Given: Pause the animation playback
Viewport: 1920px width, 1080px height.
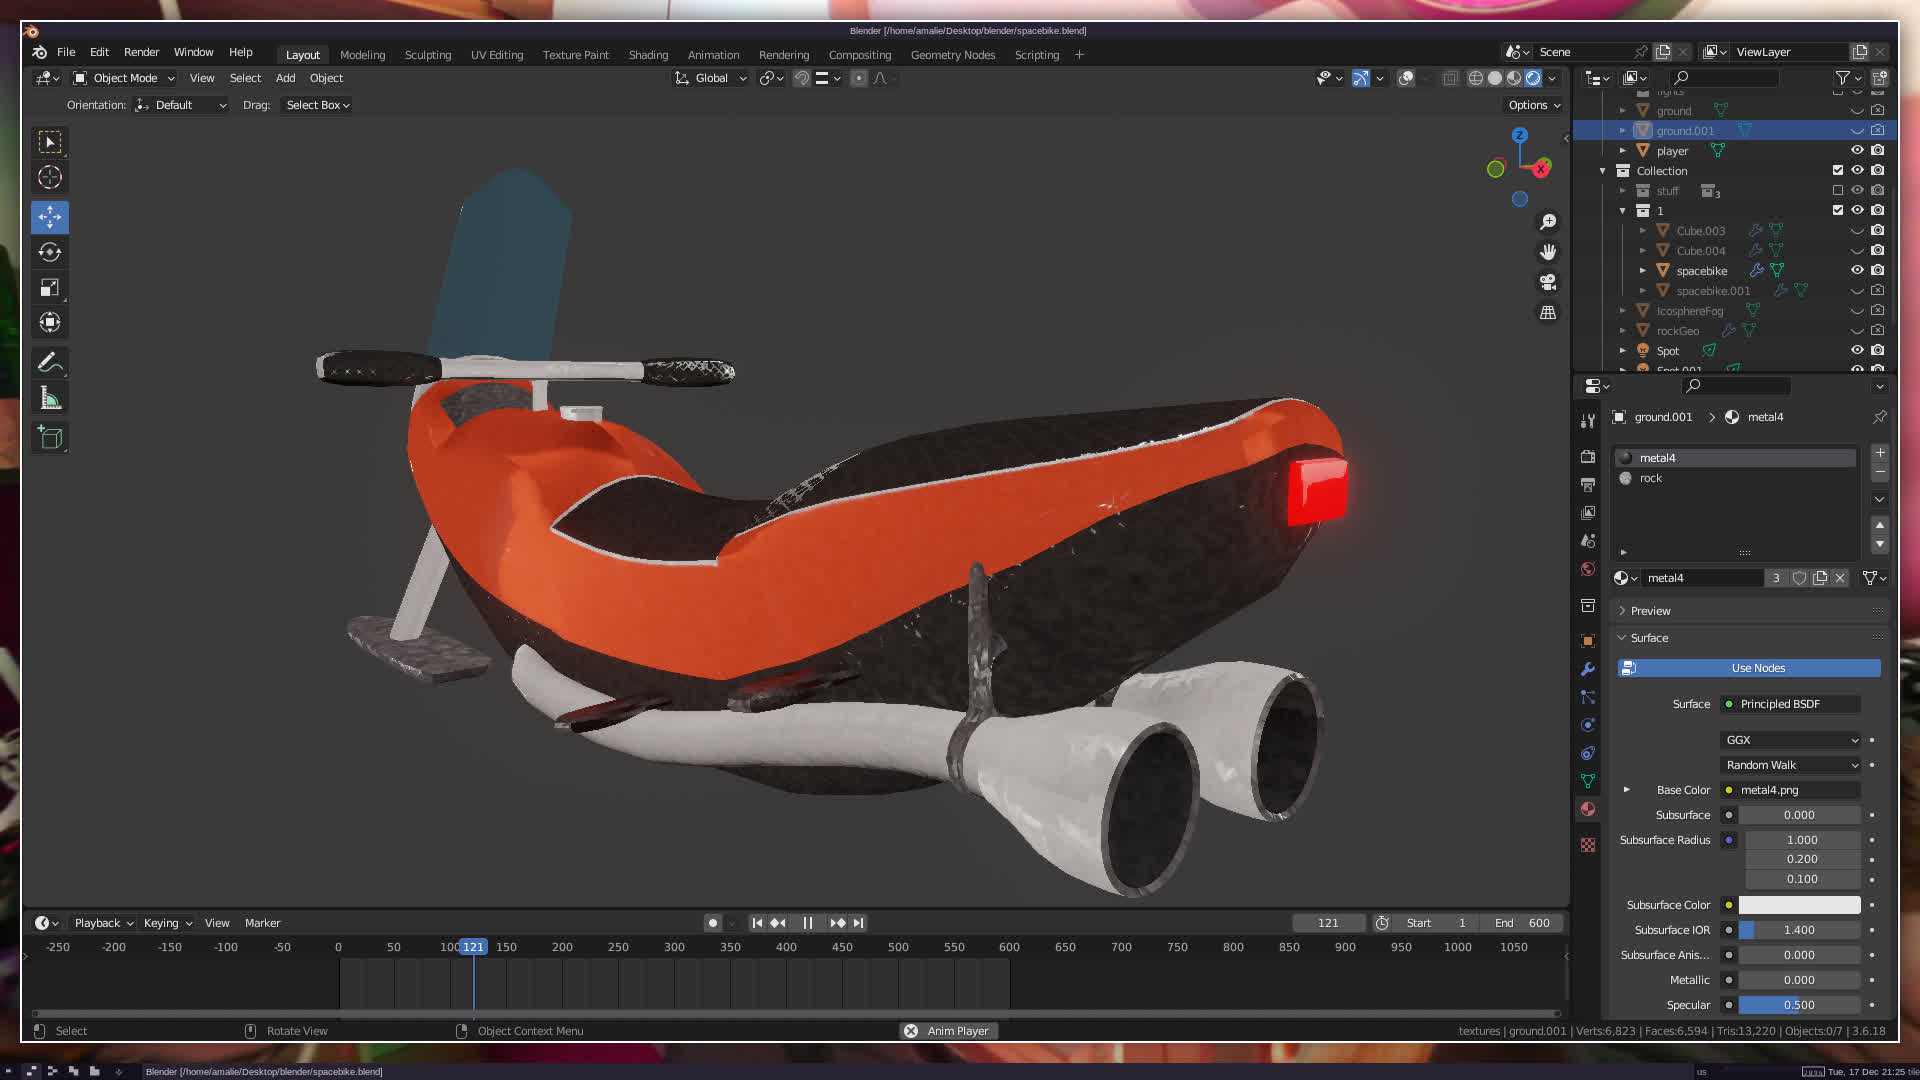Looking at the screenshot, I should point(808,923).
